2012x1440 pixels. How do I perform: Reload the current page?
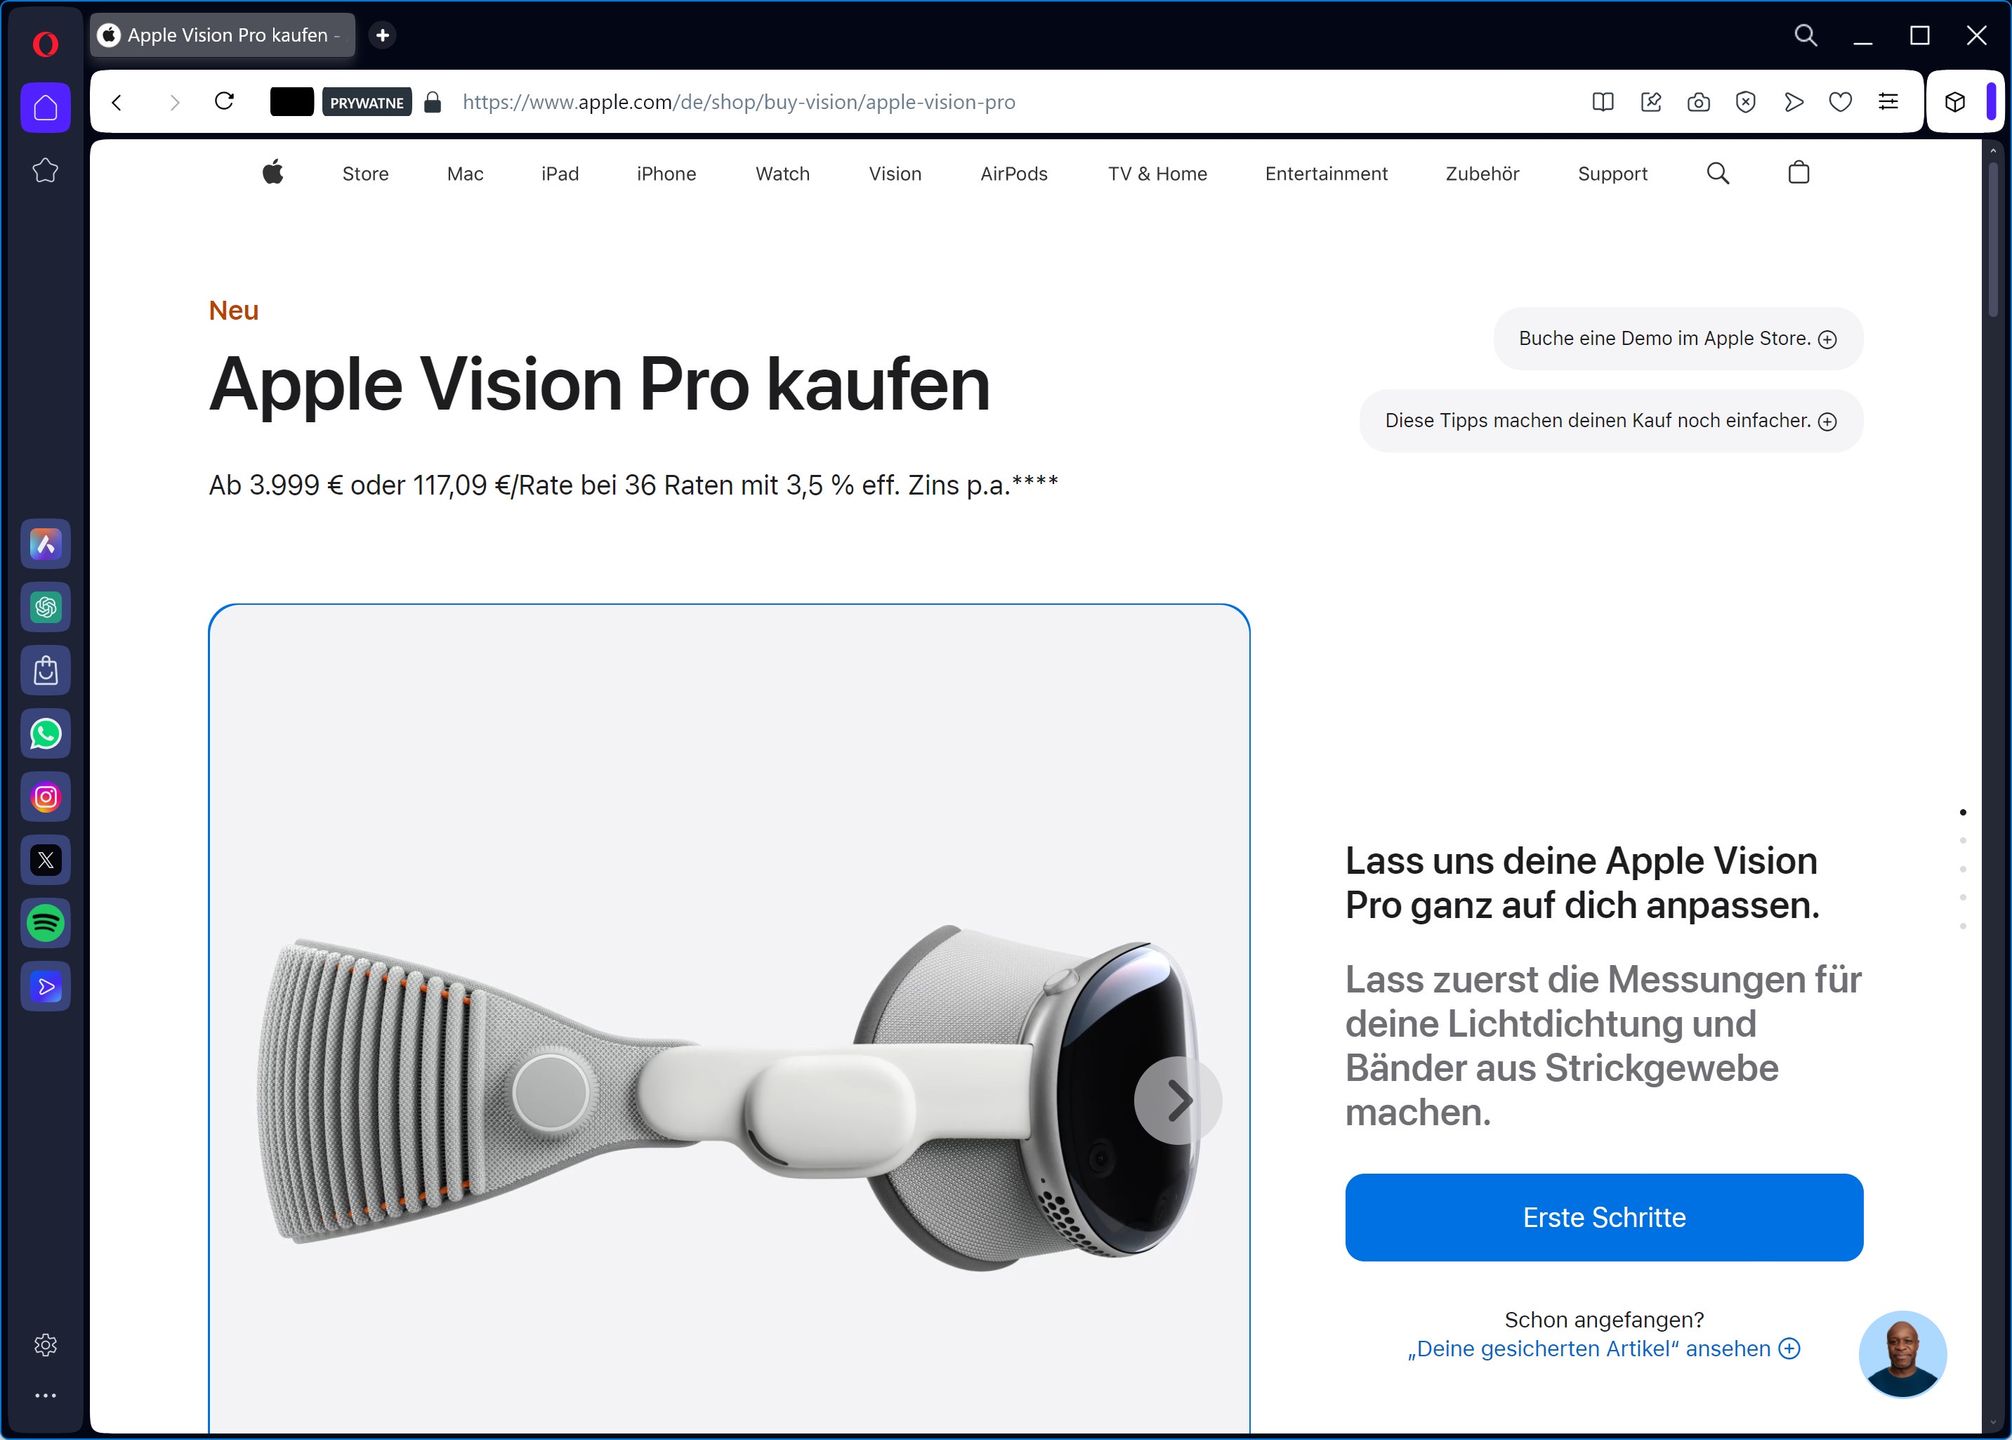tap(225, 101)
